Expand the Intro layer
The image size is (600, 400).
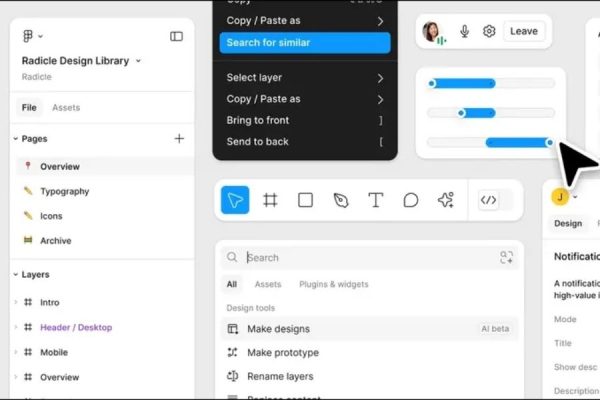pos(15,302)
